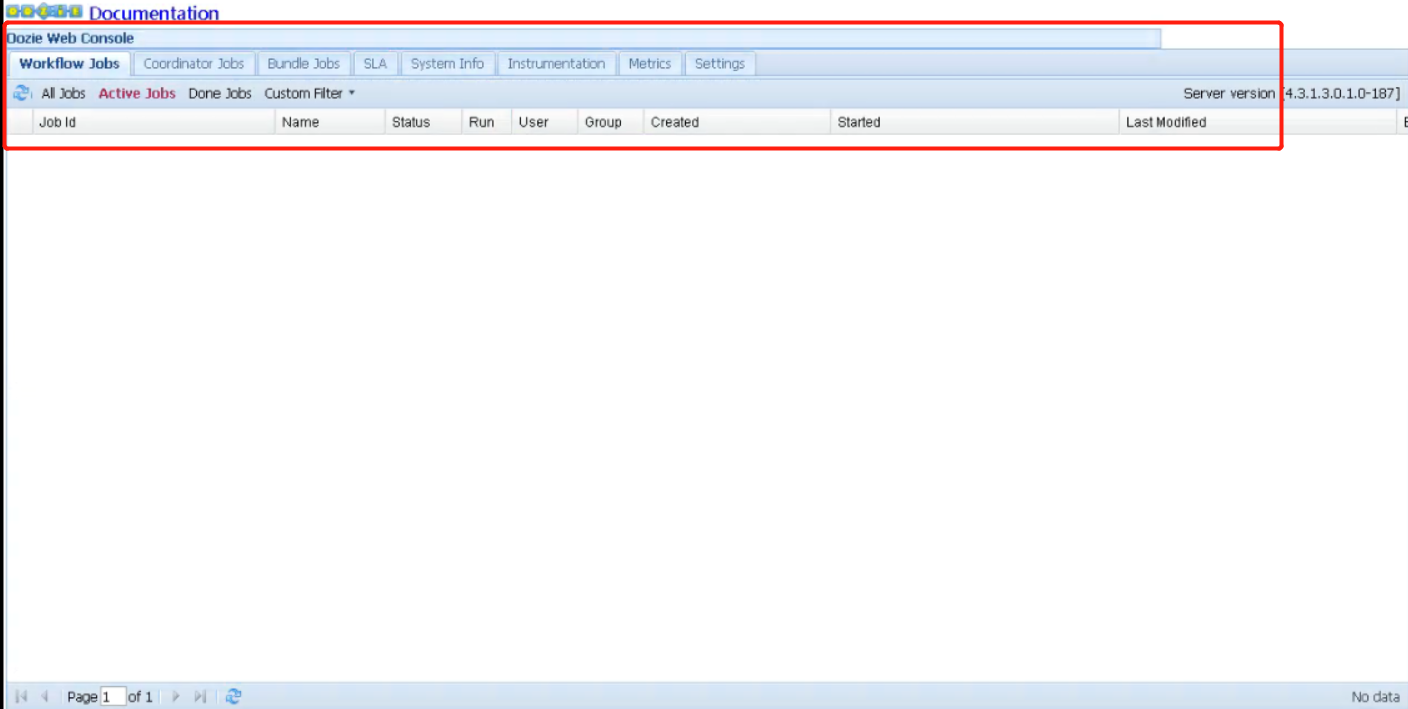Click the Oozie logo image
Screen dimensions: 1408x709
click(x=45, y=11)
